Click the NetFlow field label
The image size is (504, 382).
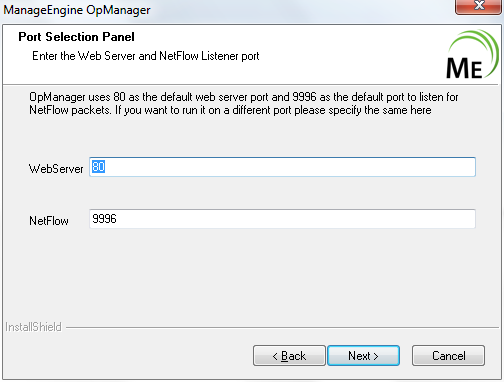coord(49,221)
